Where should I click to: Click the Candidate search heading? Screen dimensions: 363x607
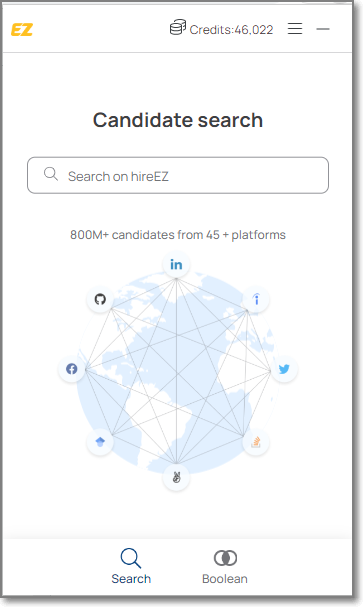click(178, 120)
